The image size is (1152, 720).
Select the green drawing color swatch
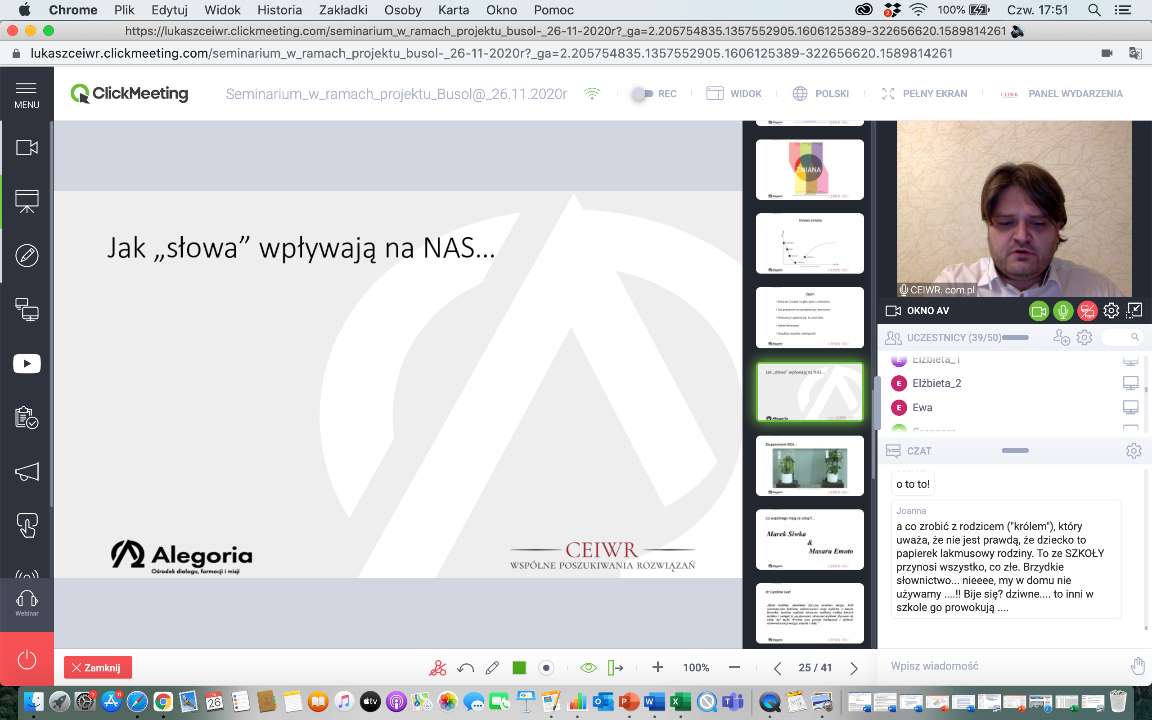519,668
